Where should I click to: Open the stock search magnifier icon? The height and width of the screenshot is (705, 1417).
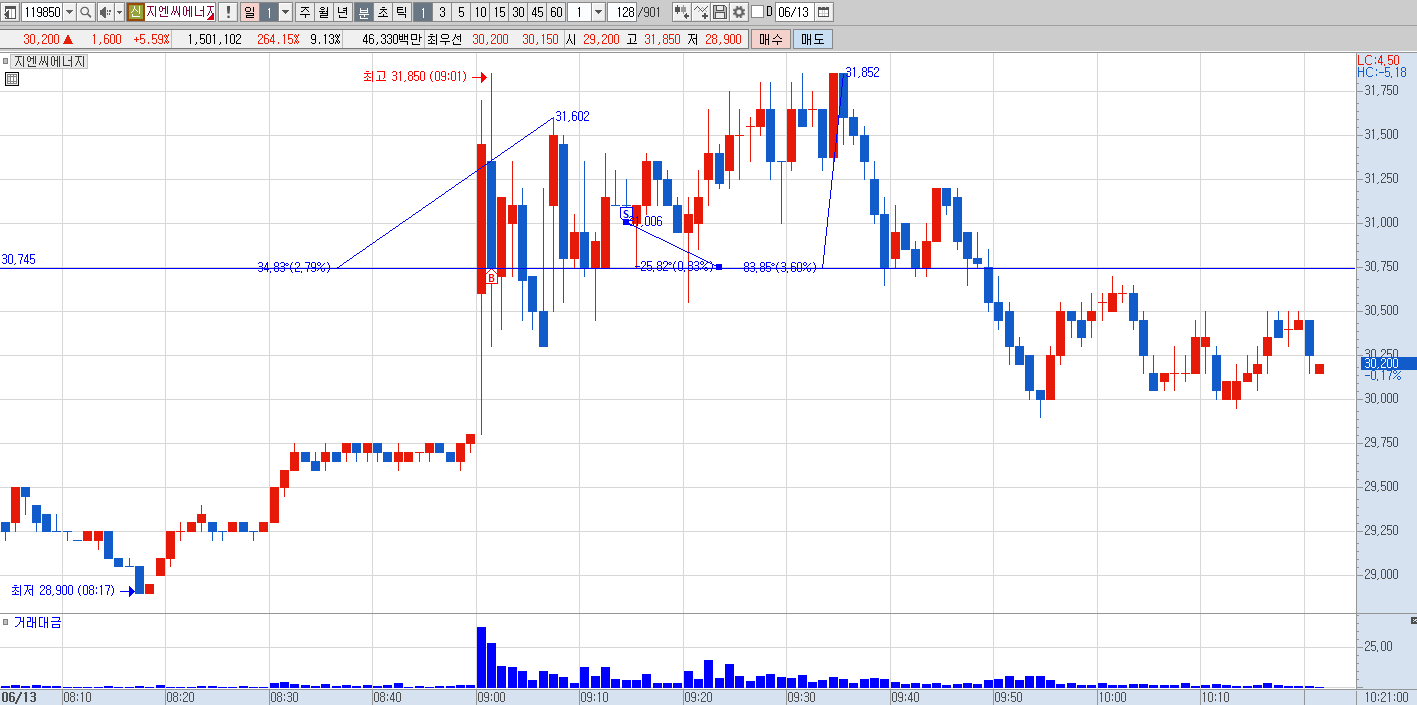coord(86,12)
